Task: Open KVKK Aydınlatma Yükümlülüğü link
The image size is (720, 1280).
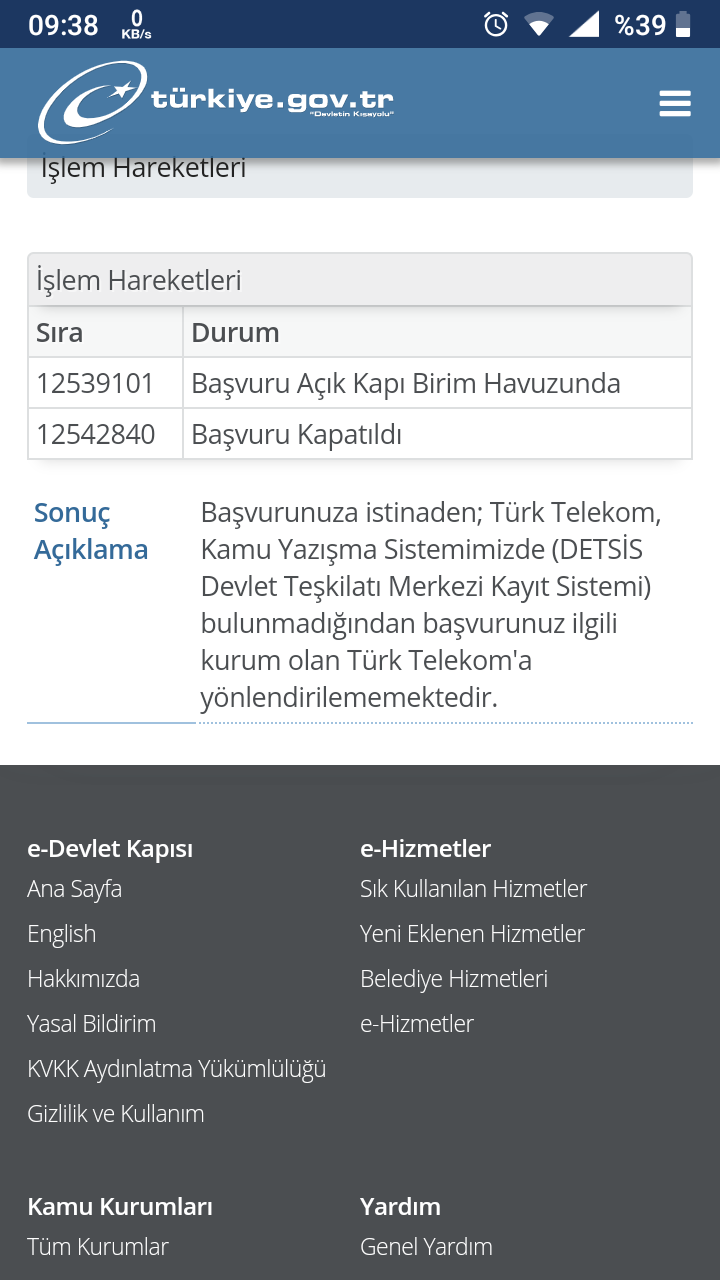Action: pos(177,1069)
